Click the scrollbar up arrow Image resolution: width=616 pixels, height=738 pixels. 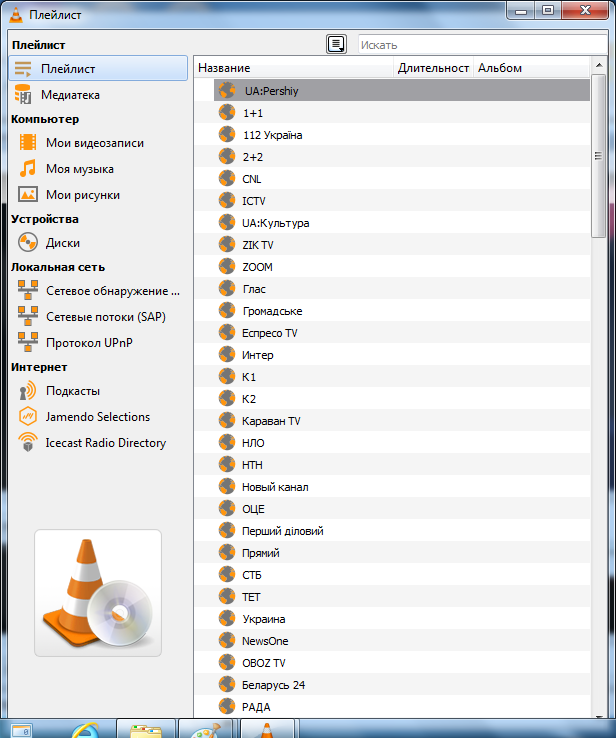(599, 65)
